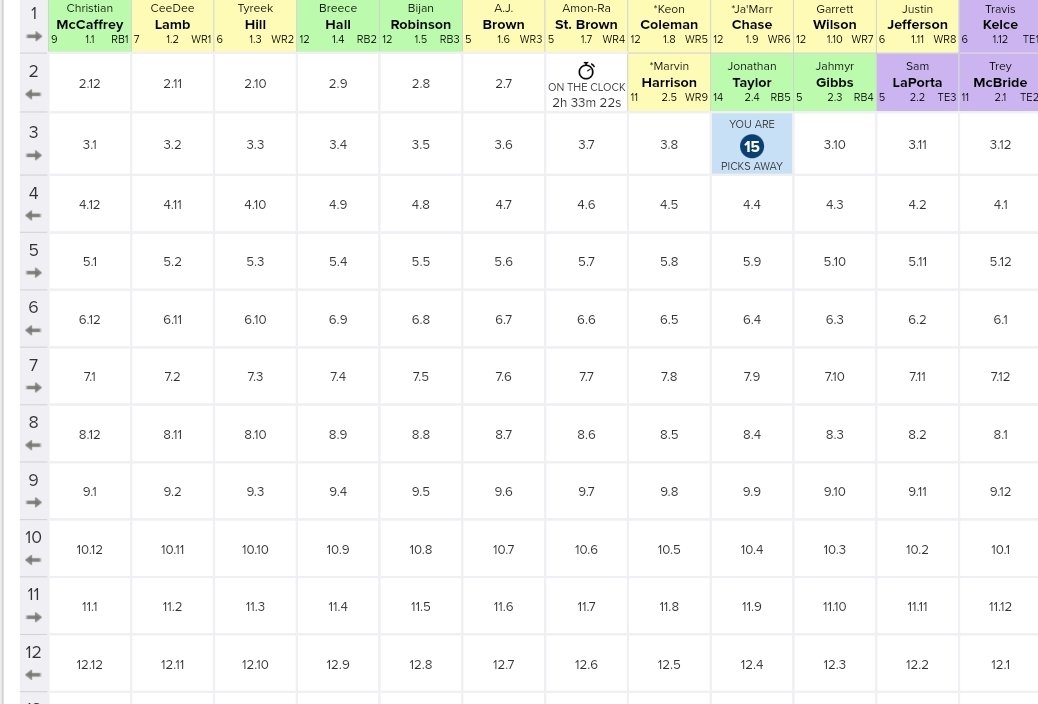Click the right-pointing snake arrow for round 1
This screenshot has height=704, width=1038.
[33, 38]
